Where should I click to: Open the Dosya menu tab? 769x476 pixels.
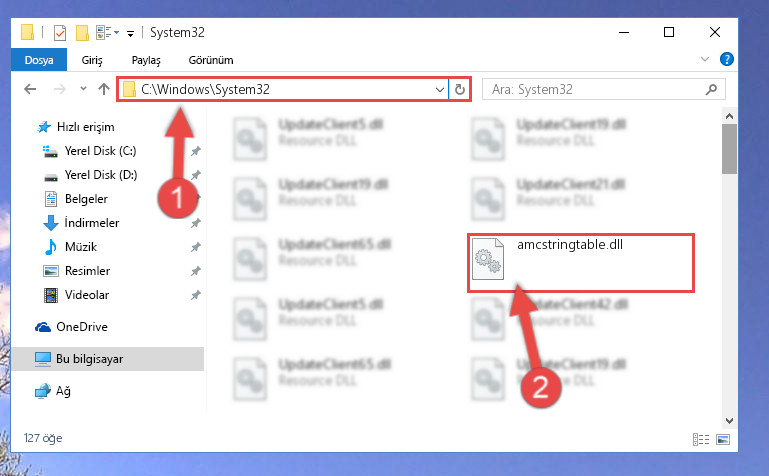[39, 60]
